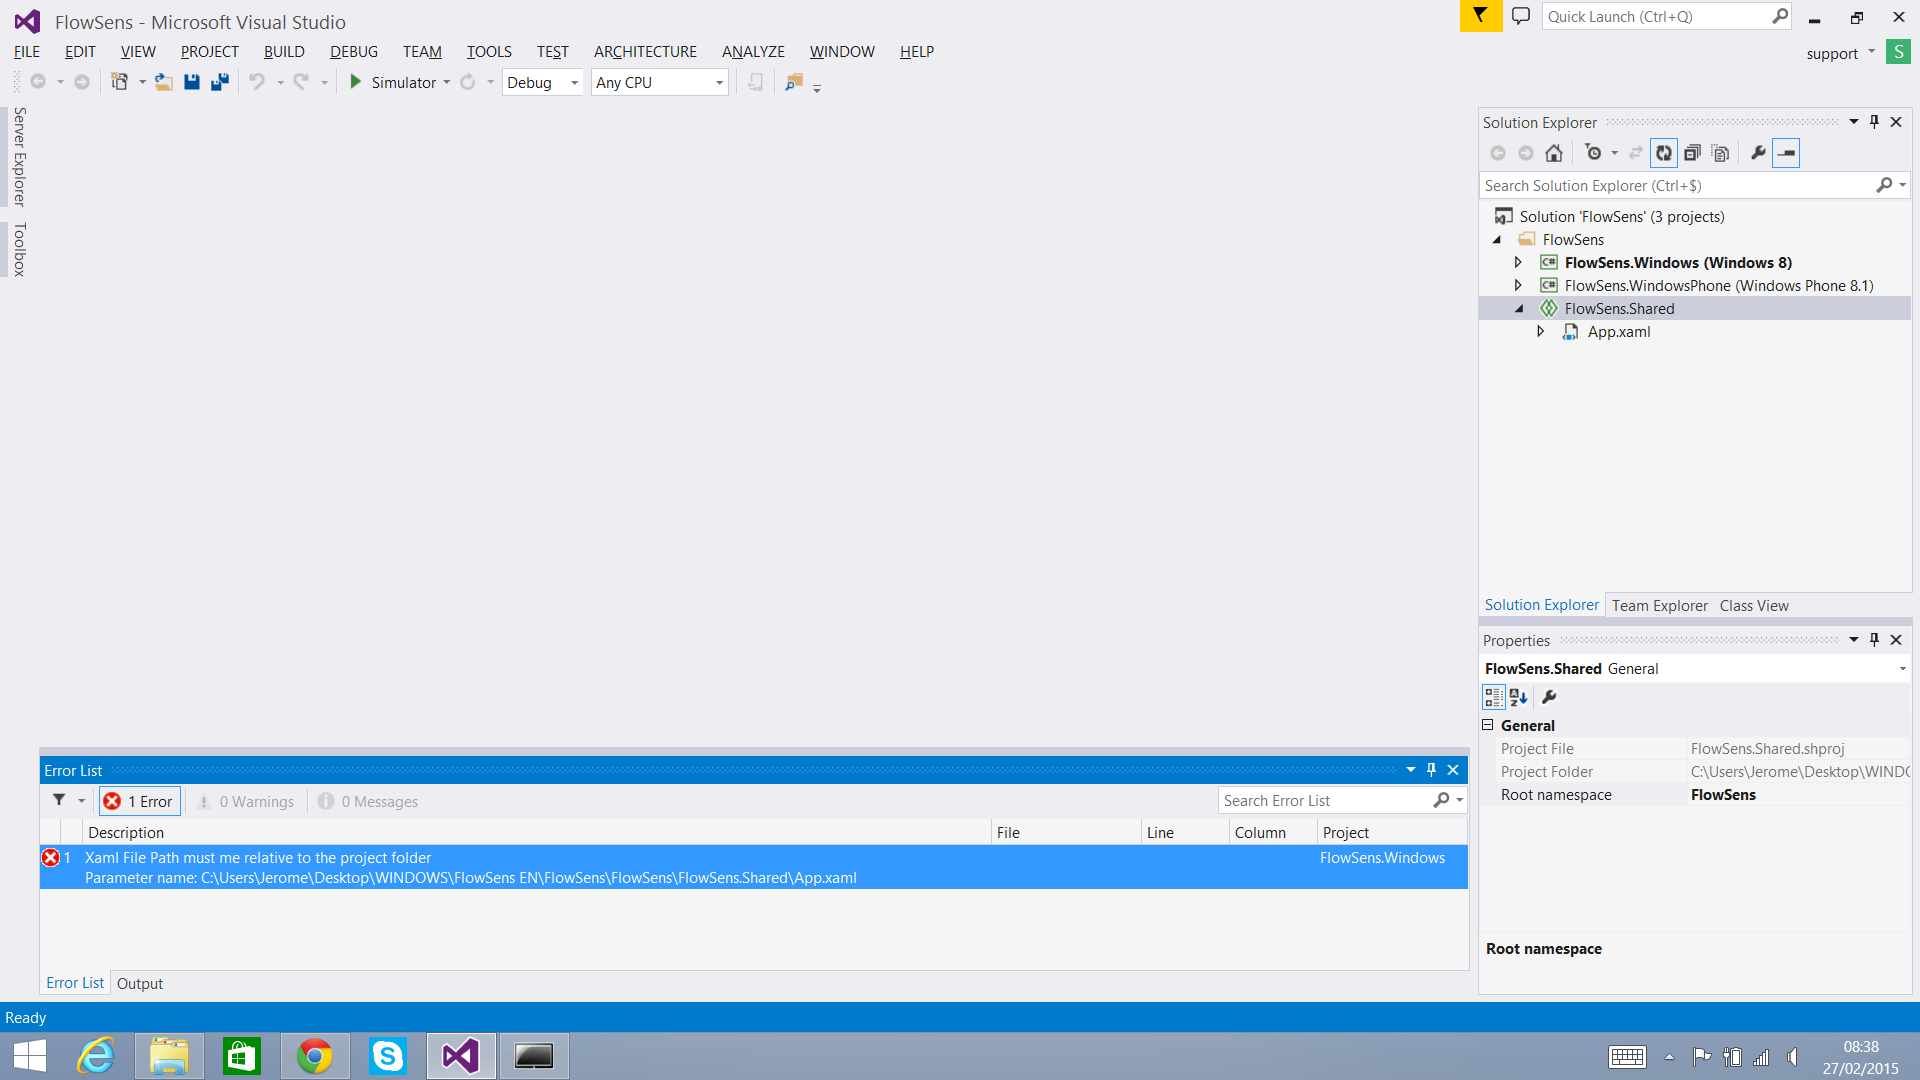Open the Any CPU platform dropdown
This screenshot has width=1920, height=1080.
click(660, 82)
